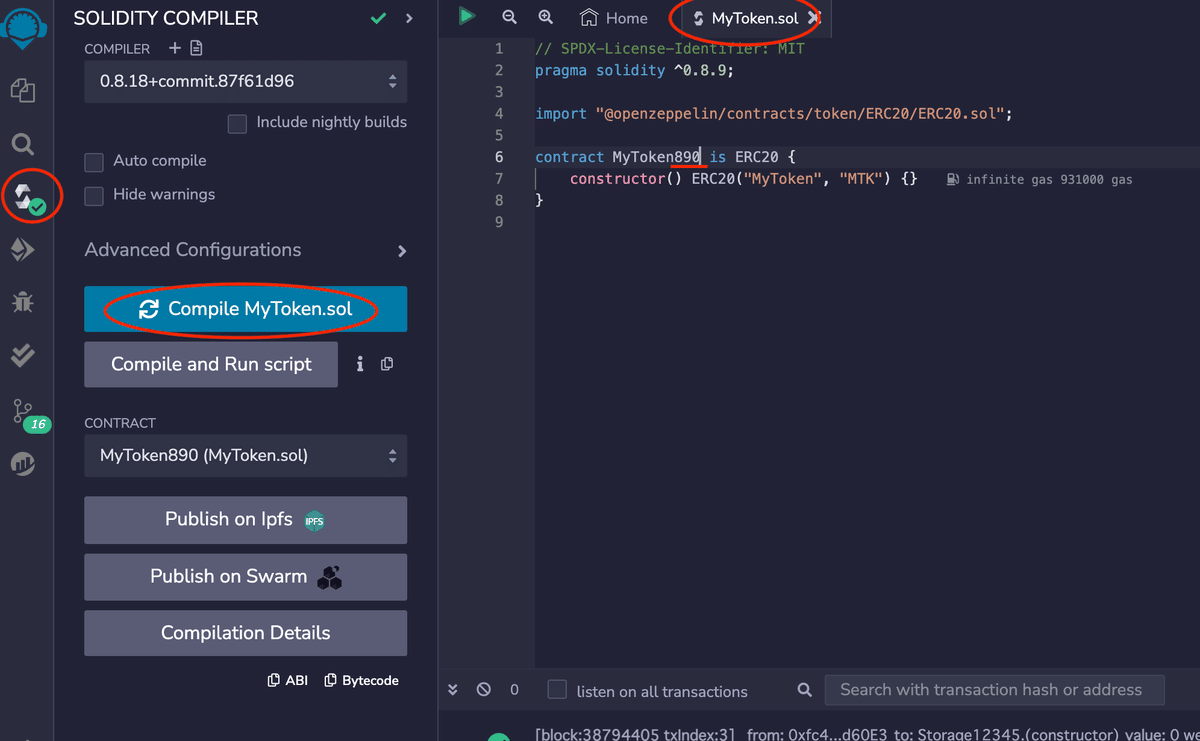Click line number 6 in gutter

(x=499, y=157)
